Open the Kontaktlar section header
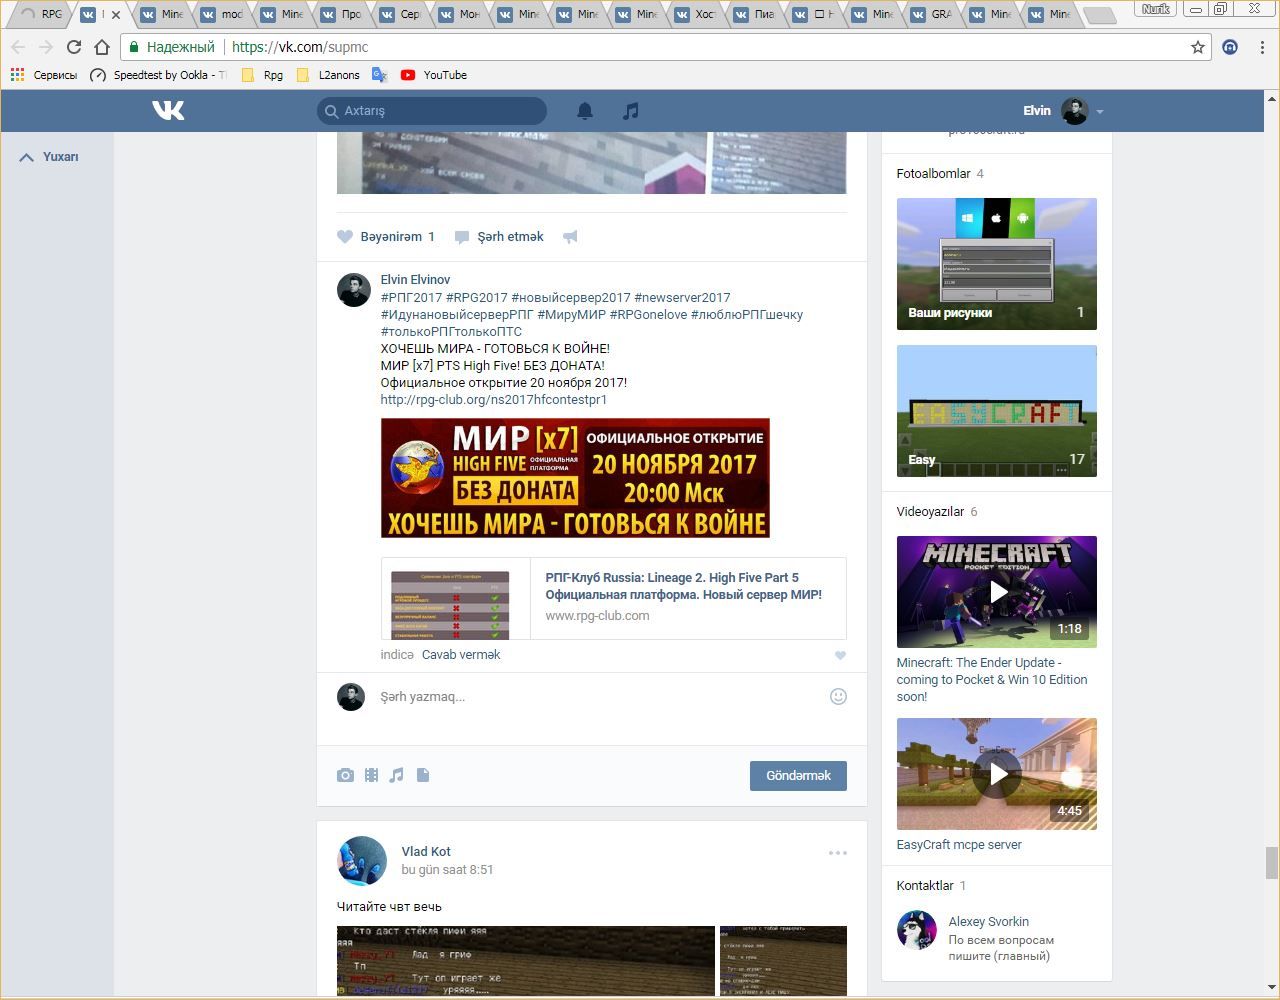The height and width of the screenshot is (1000, 1280). [x=925, y=886]
